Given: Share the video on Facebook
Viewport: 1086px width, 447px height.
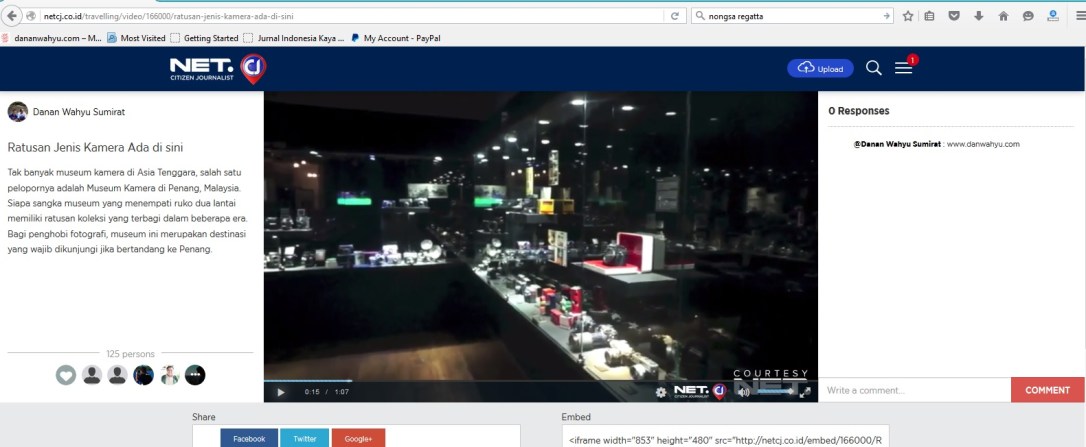Looking at the screenshot, I should click(x=249, y=438).
